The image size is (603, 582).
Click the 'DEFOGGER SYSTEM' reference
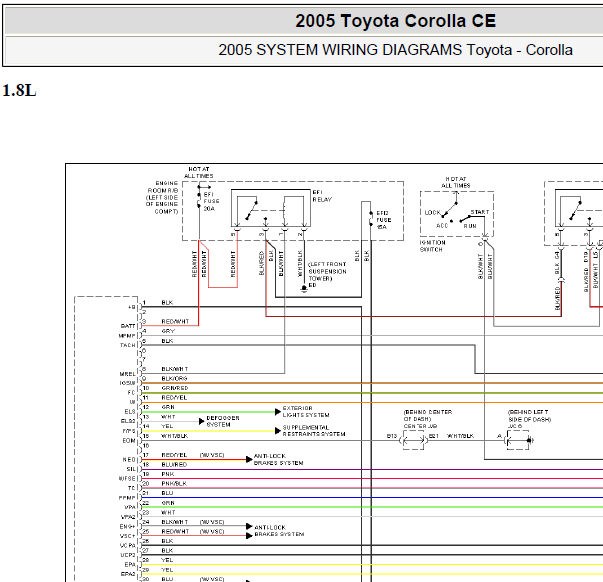(x=223, y=421)
